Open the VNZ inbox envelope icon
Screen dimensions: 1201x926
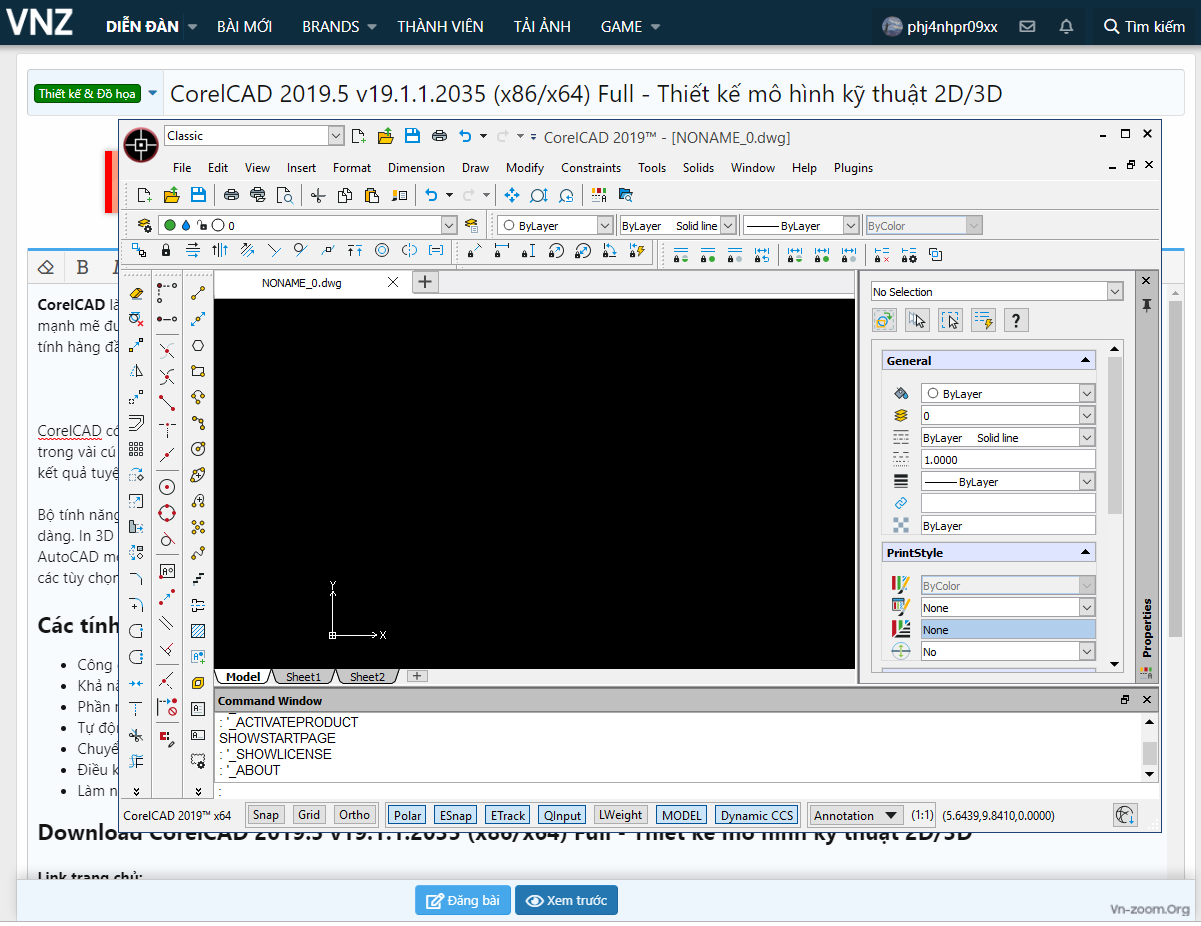(x=1027, y=26)
